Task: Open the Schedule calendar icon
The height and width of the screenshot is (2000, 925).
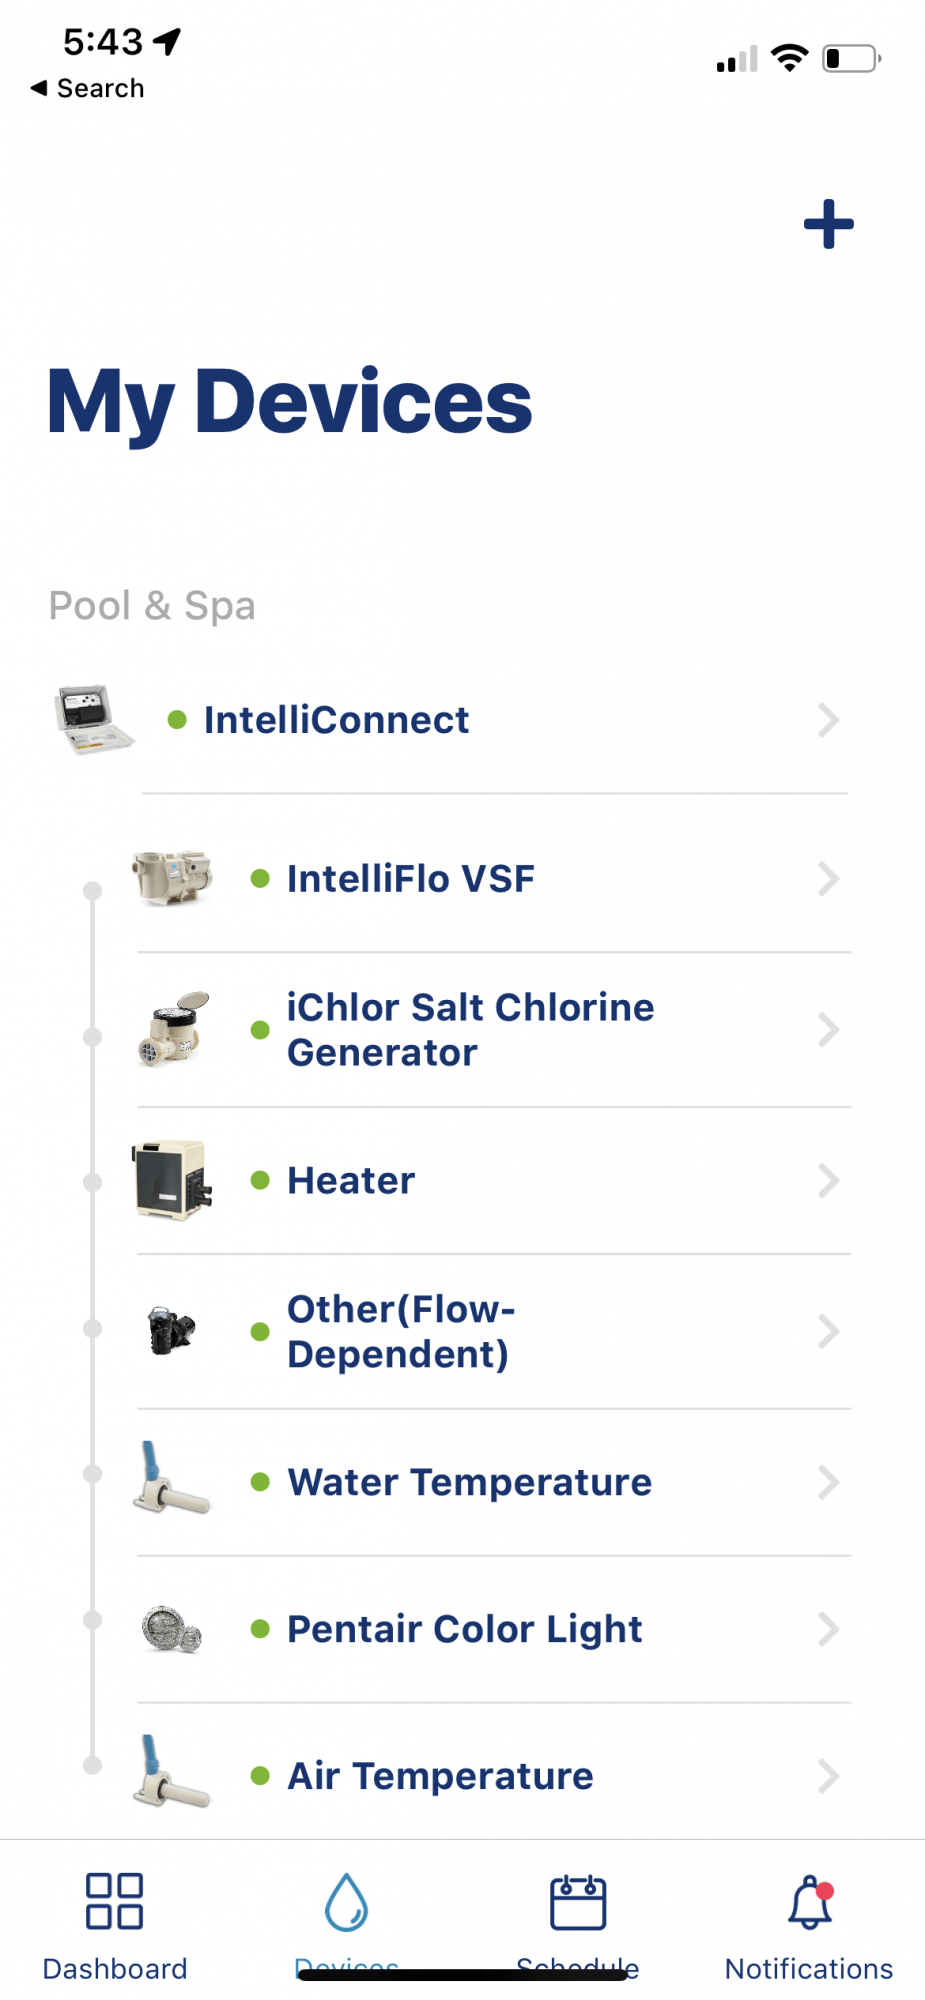Action: tap(578, 1902)
